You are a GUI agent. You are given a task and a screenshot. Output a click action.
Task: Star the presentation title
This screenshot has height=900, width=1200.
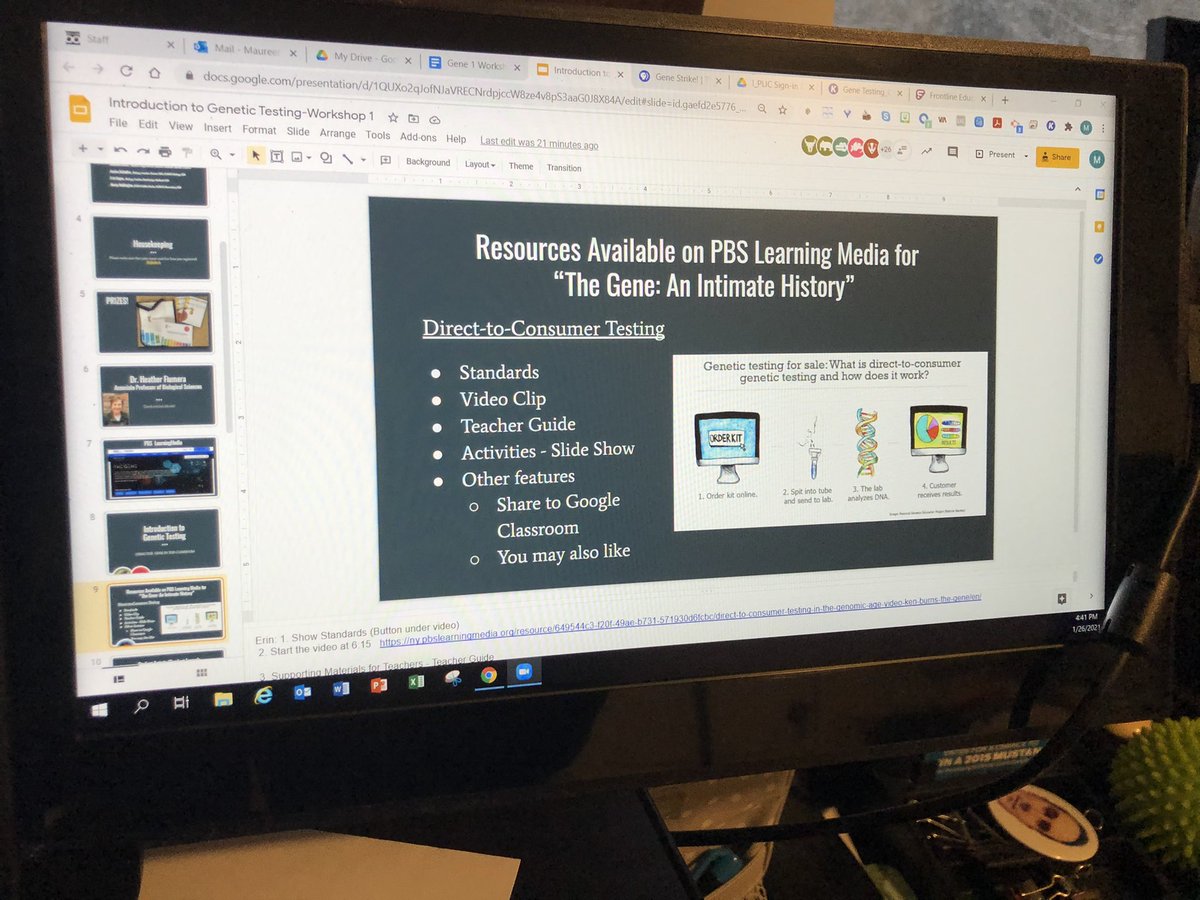[393, 116]
